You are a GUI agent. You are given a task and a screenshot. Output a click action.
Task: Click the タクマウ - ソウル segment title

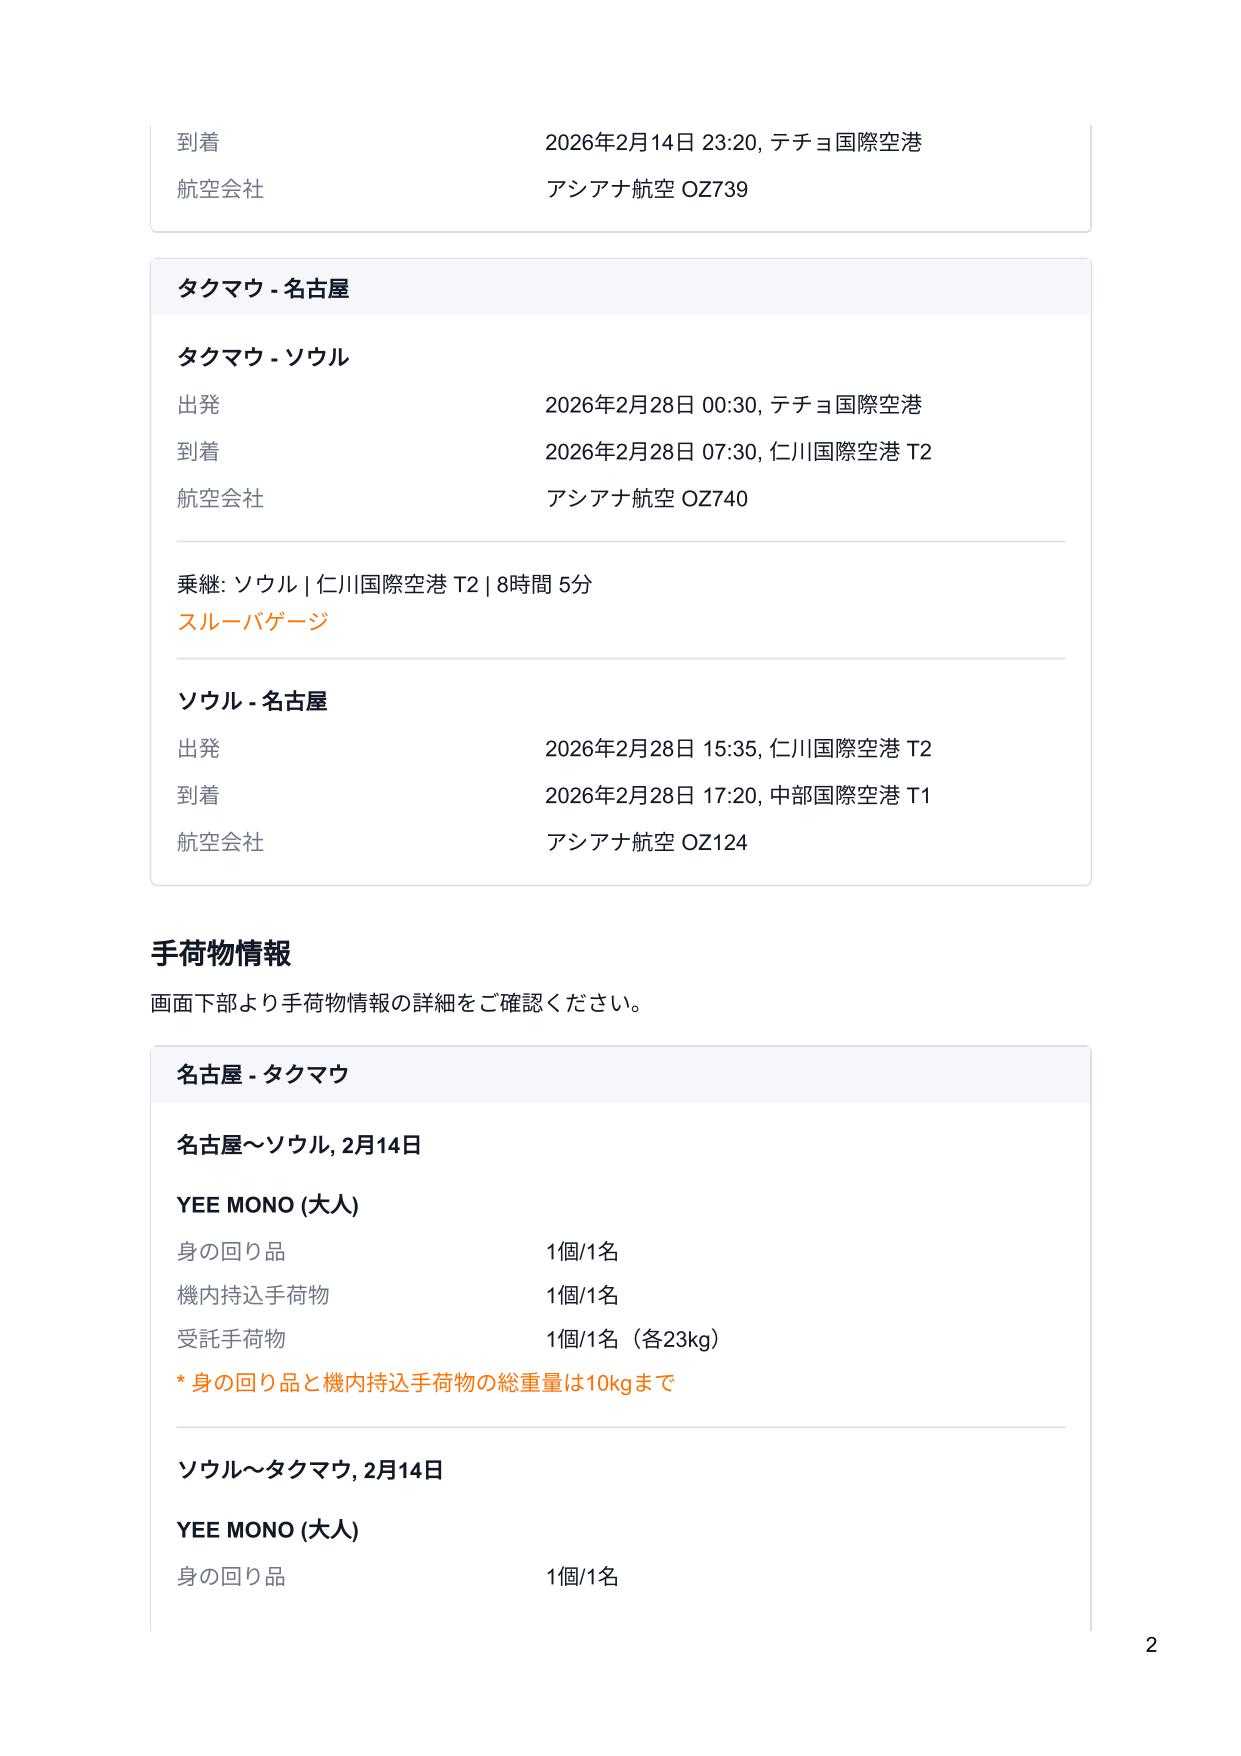[x=263, y=357]
